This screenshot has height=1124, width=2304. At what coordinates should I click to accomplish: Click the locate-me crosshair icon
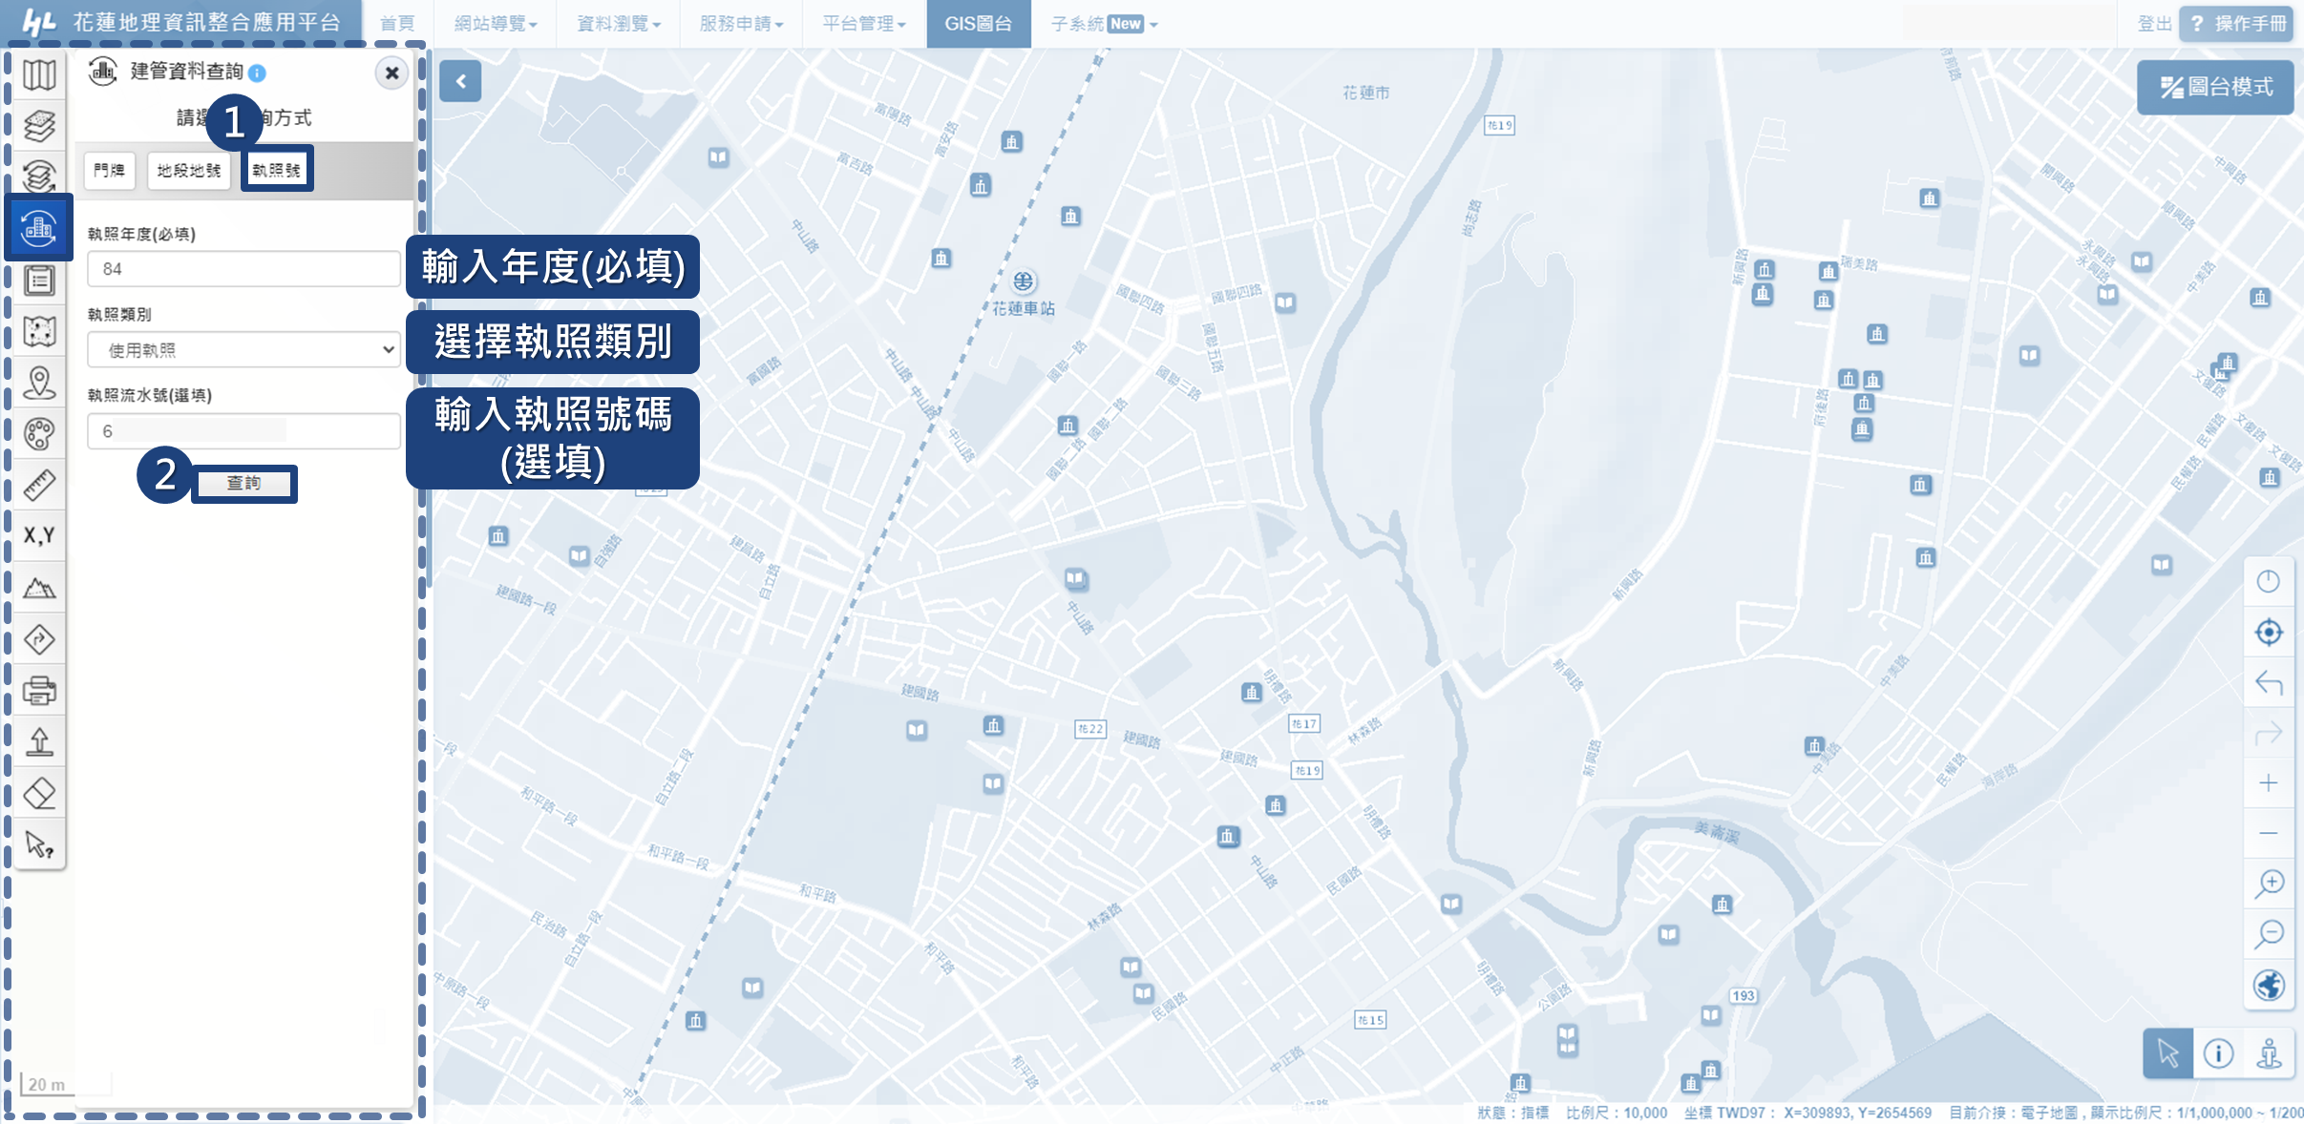(2269, 632)
